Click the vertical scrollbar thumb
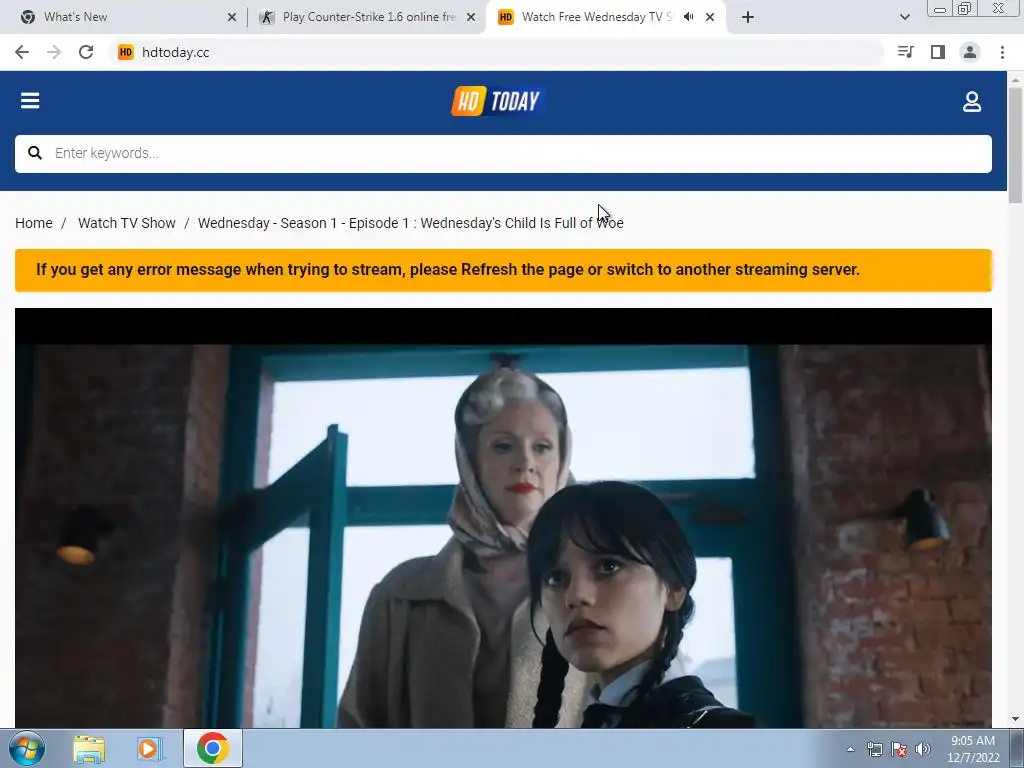Screen dimensions: 1024x768 click(x=1016, y=145)
